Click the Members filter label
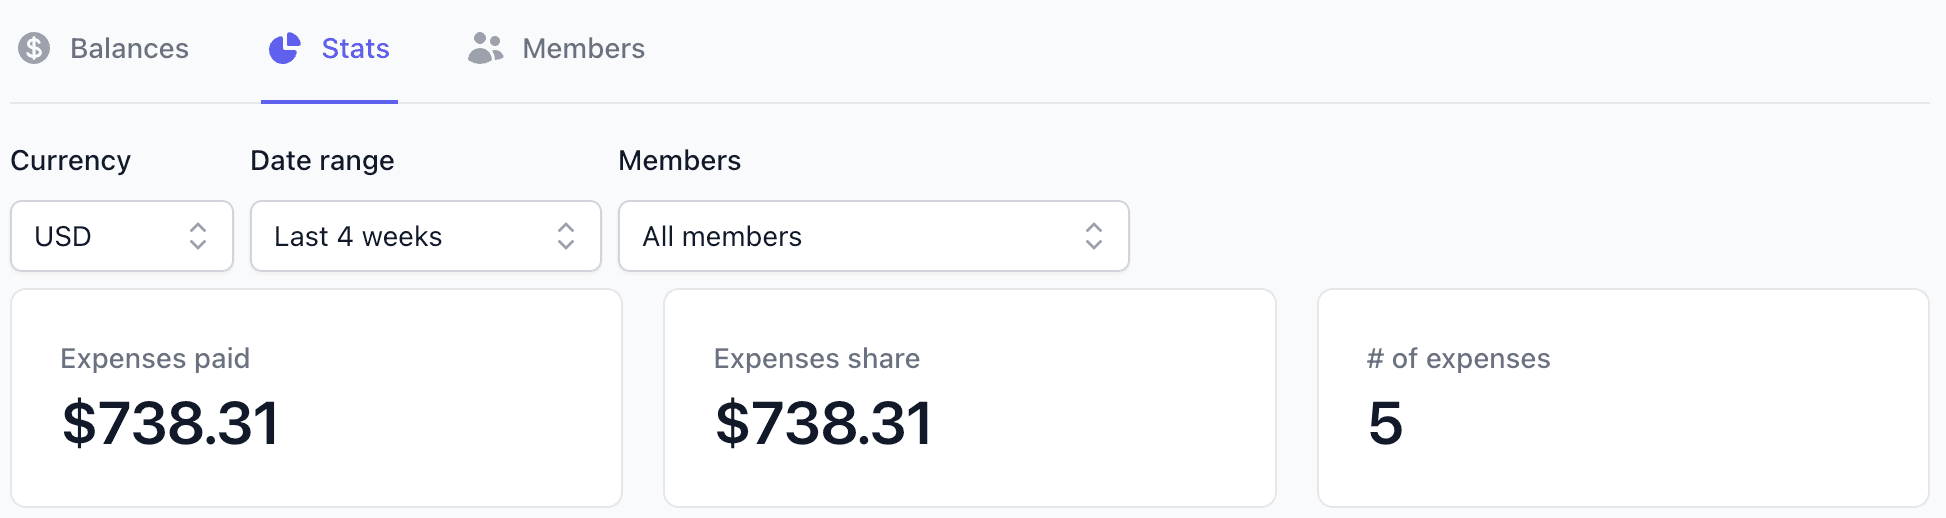 coord(680,160)
